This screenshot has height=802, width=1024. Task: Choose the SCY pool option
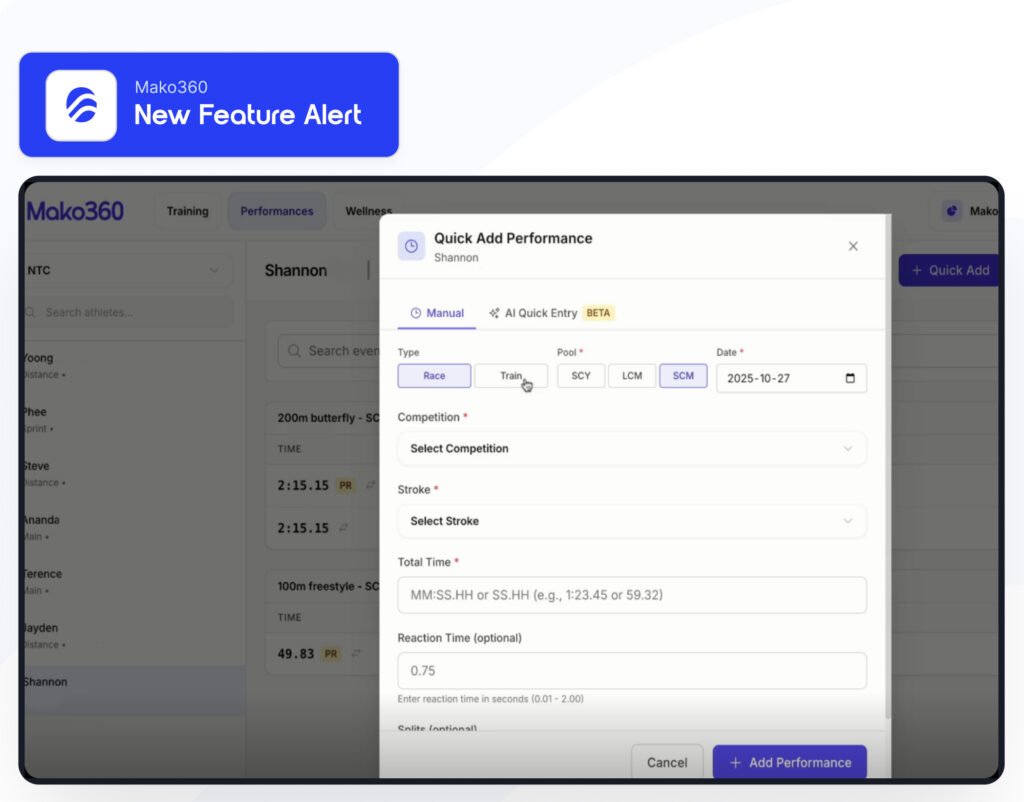pos(581,376)
